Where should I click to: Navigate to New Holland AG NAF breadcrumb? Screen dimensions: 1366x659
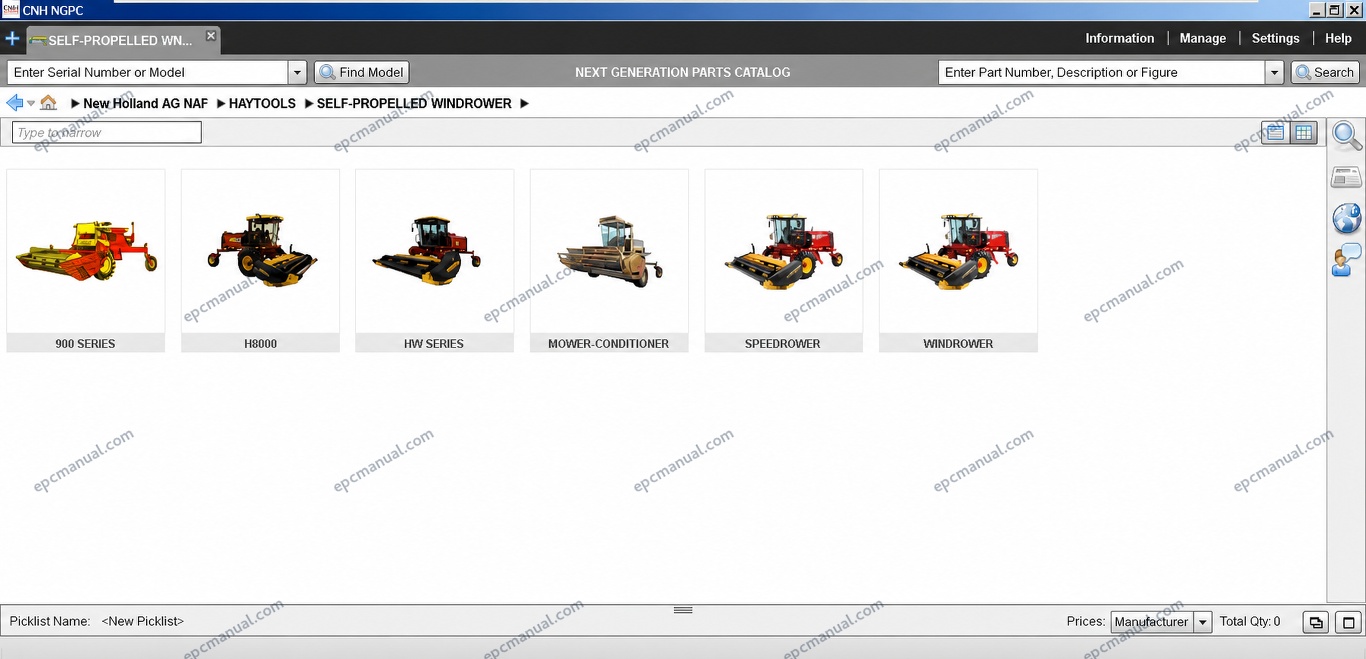click(145, 103)
